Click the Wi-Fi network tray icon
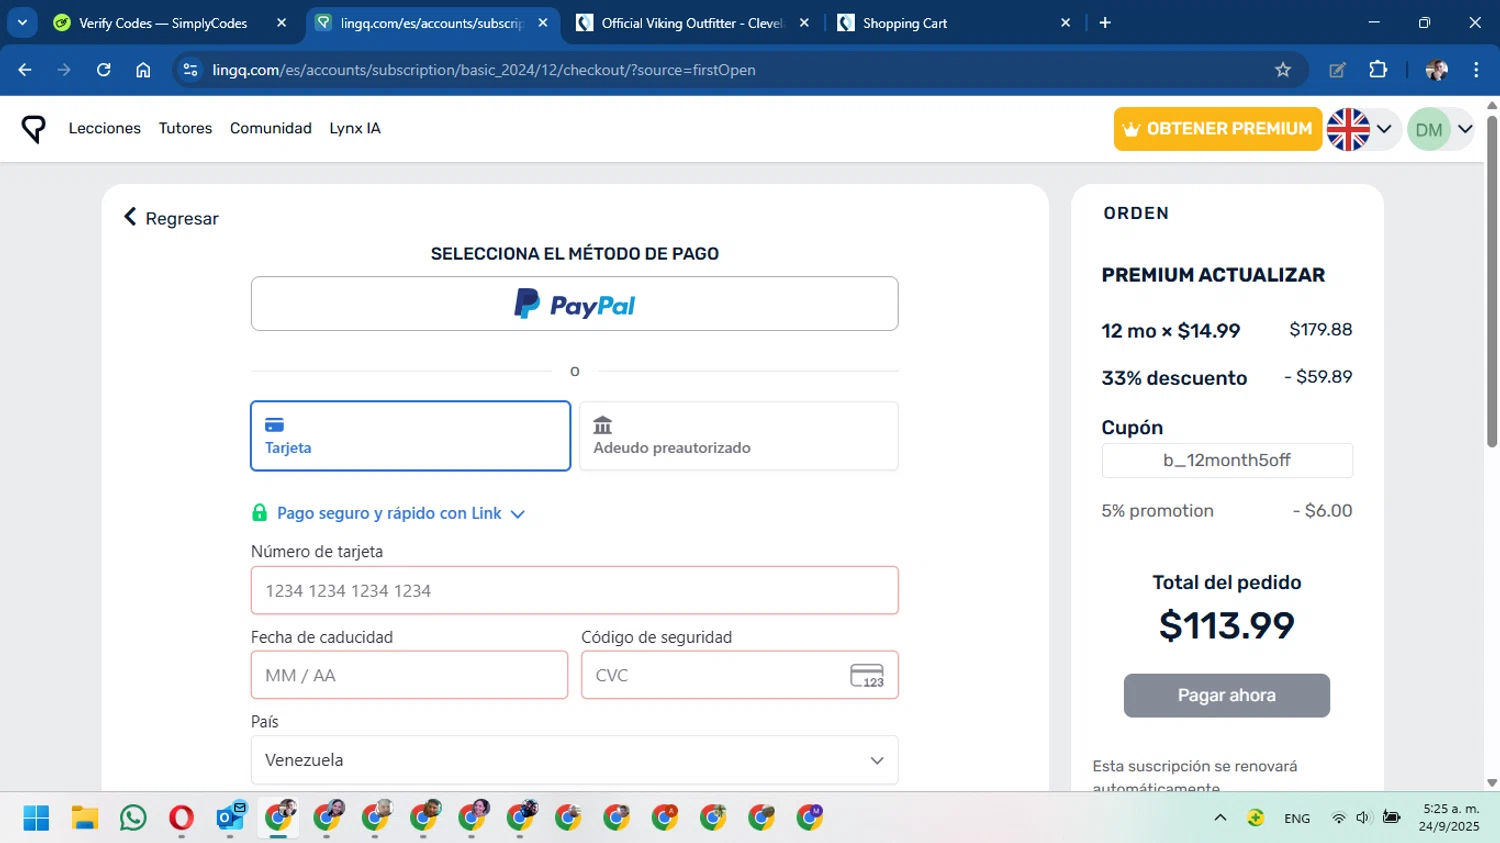The width and height of the screenshot is (1500, 843). (x=1338, y=818)
